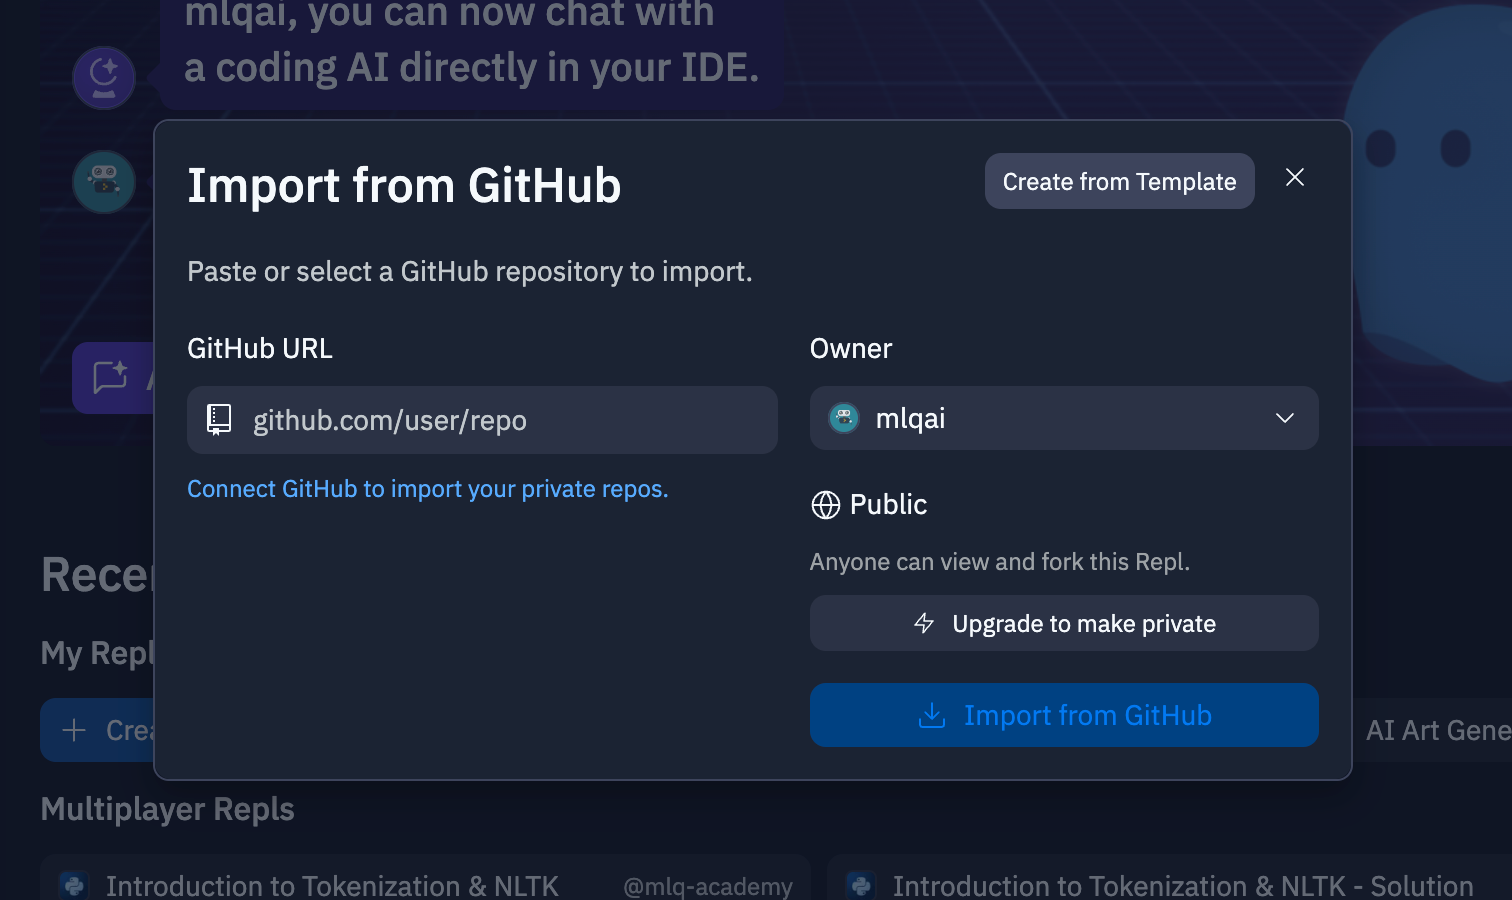
Task: Click the @mlq-academy username link
Action: pos(708,886)
